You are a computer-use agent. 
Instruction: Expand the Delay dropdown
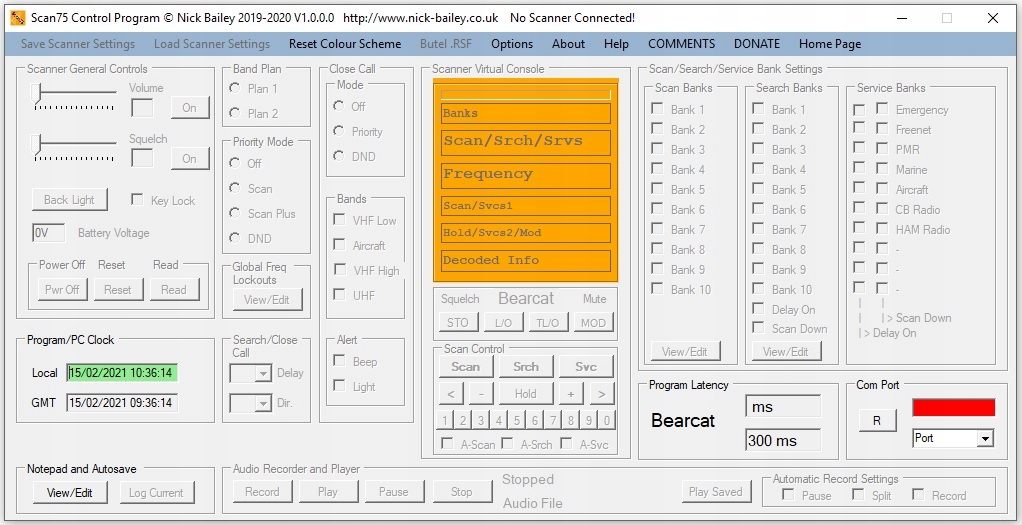pyautogui.click(x=263, y=374)
